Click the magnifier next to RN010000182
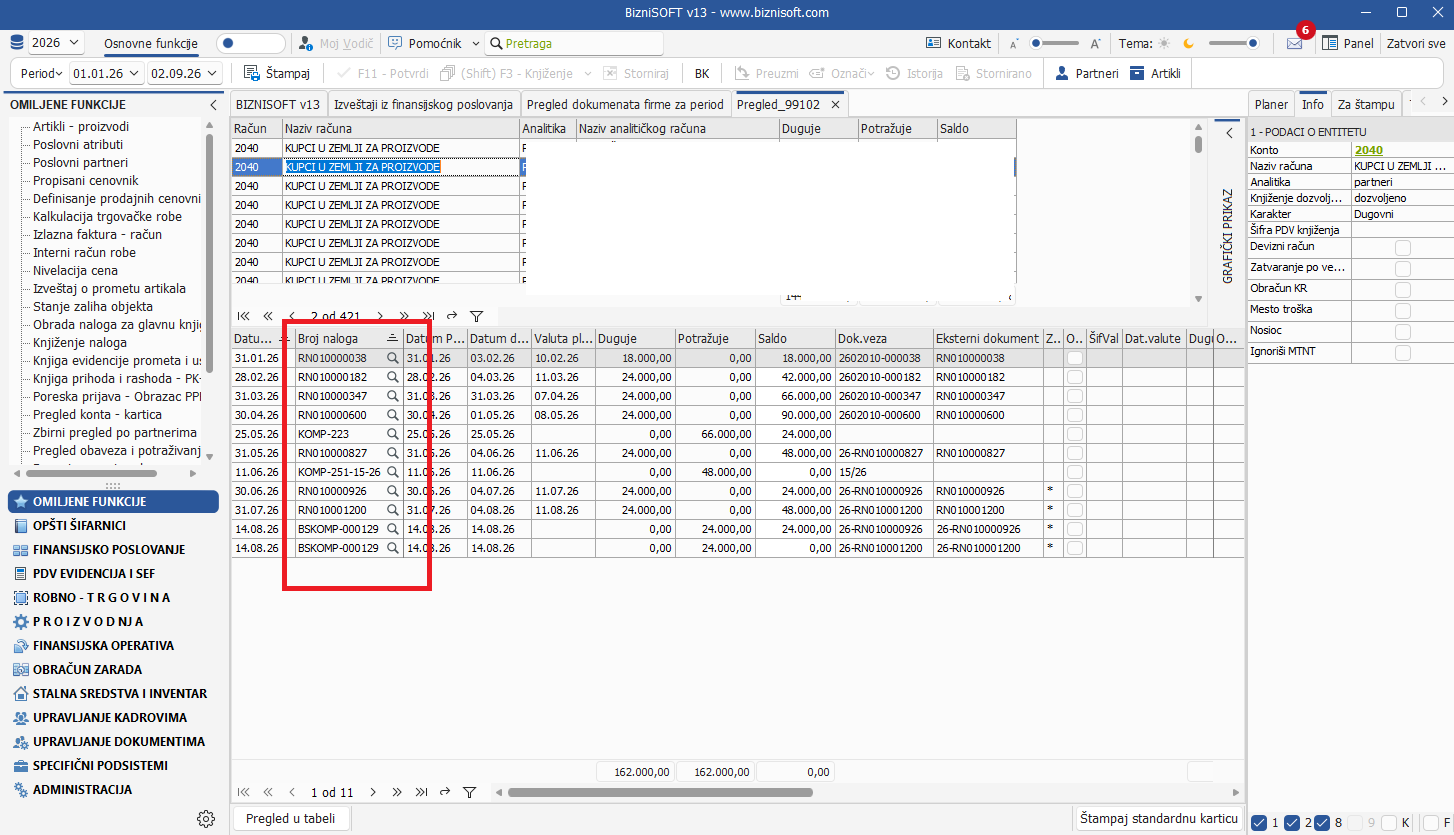Screen dimensions: 1454x835 [x=393, y=377]
